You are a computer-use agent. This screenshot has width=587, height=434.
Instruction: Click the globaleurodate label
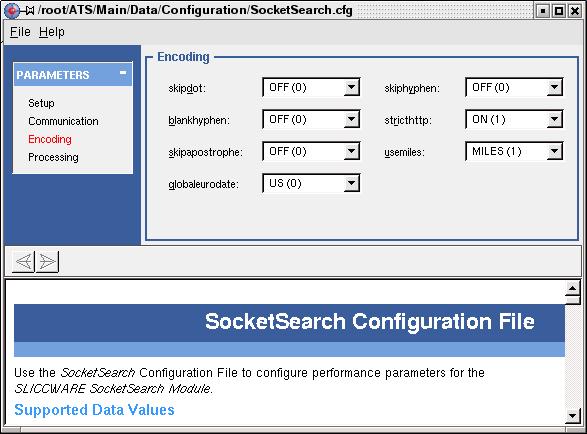[x=203, y=184]
